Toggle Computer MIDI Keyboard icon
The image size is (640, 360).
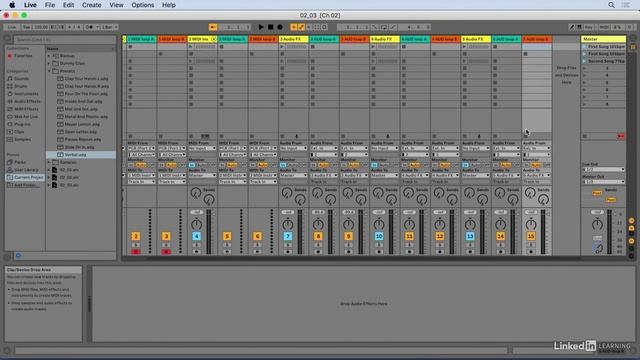coord(579,27)
